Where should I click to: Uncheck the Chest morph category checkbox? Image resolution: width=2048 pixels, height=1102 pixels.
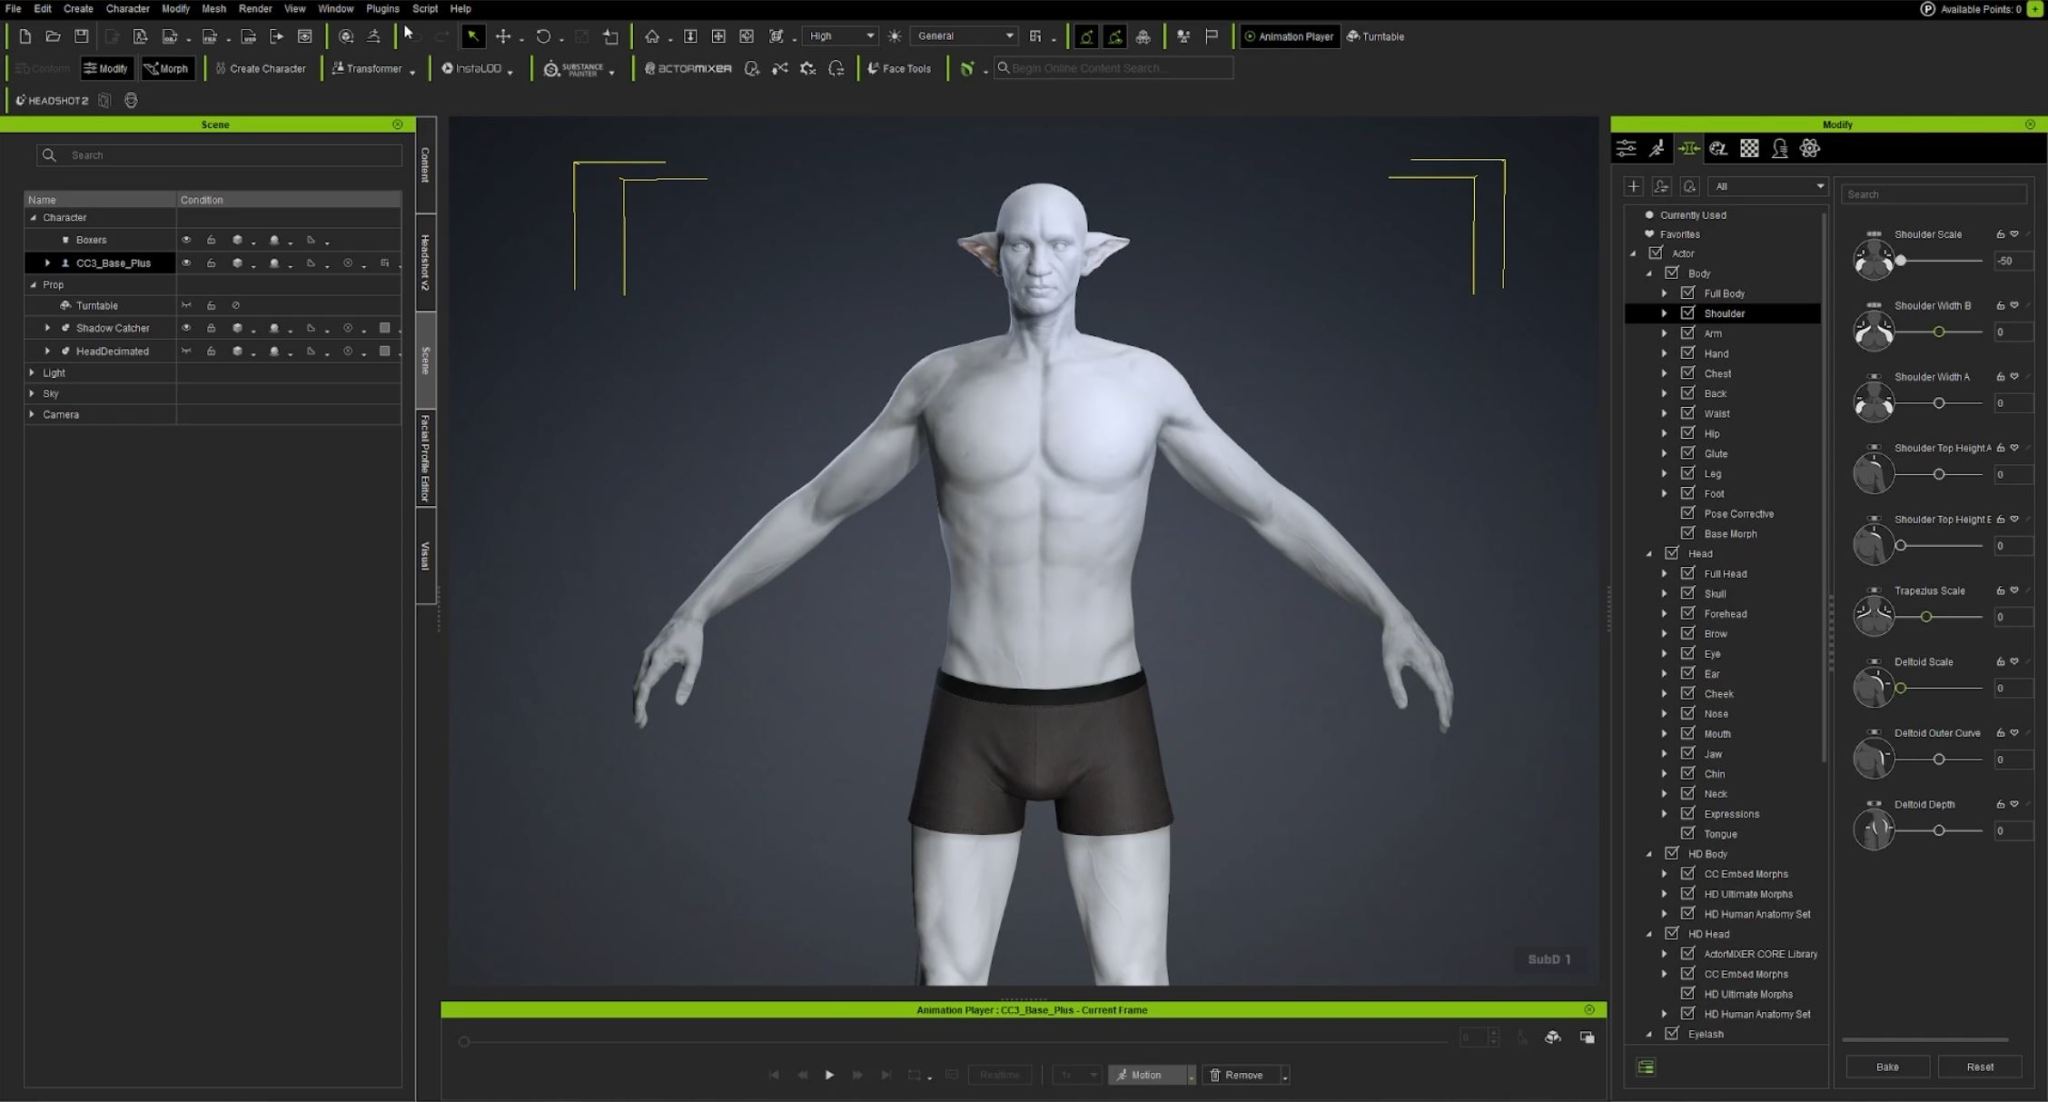click(x=1688, y=373)
